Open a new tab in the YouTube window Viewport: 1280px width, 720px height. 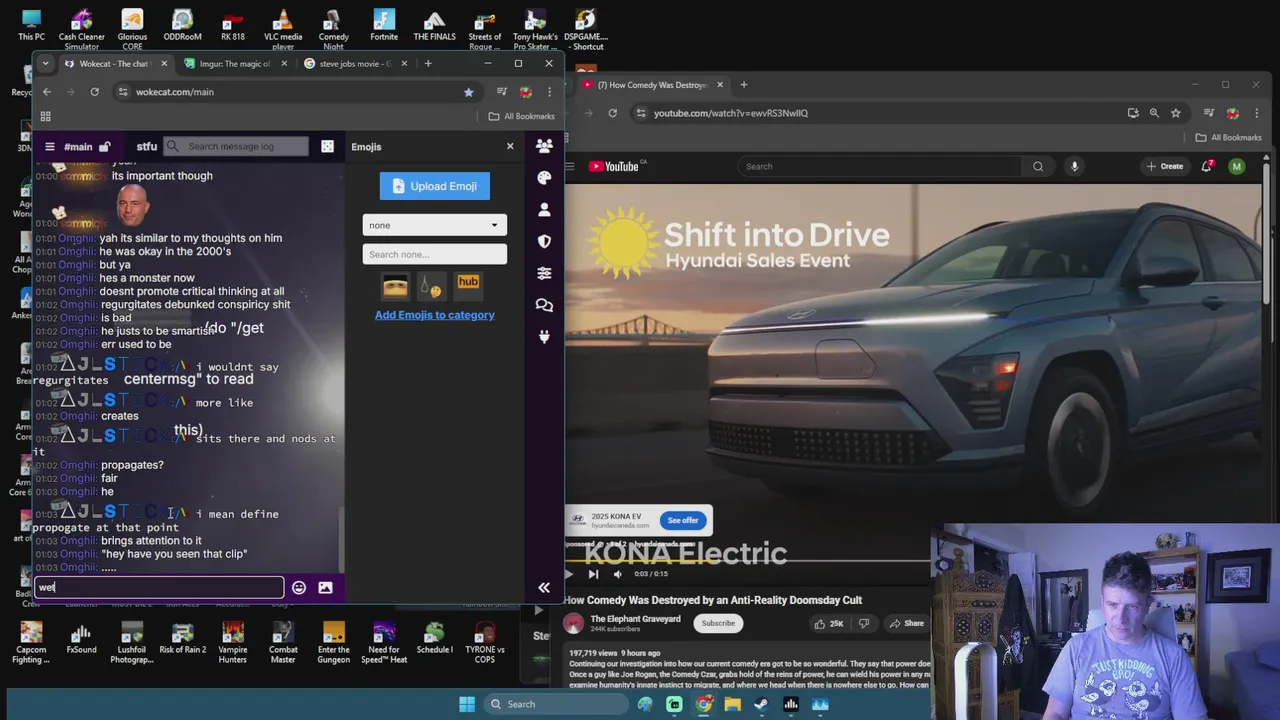[743, 85]
